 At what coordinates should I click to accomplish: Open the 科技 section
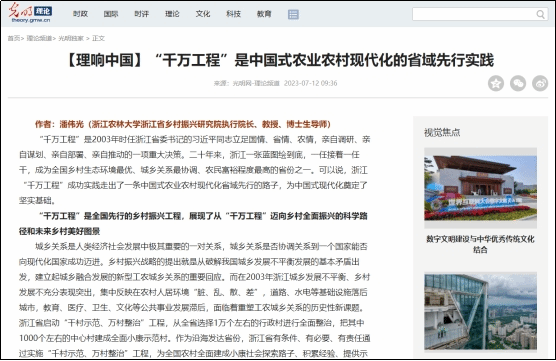point(233,14)
